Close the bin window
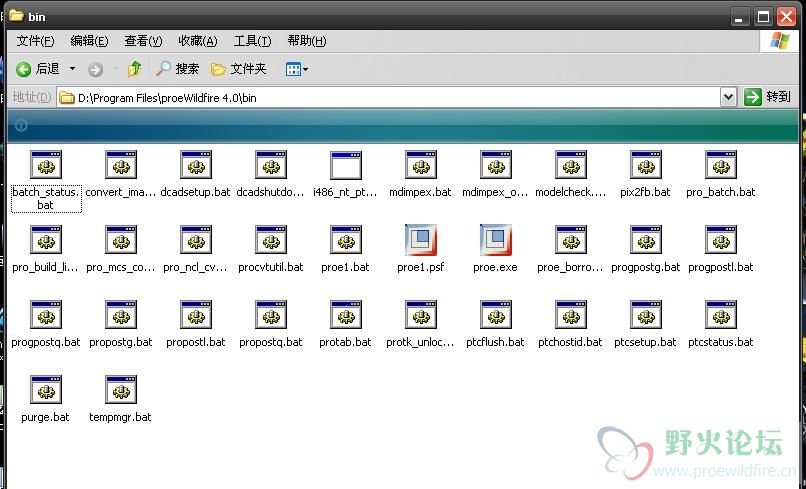806x489 pixels. pyautogui.click(x=787, y=17)
